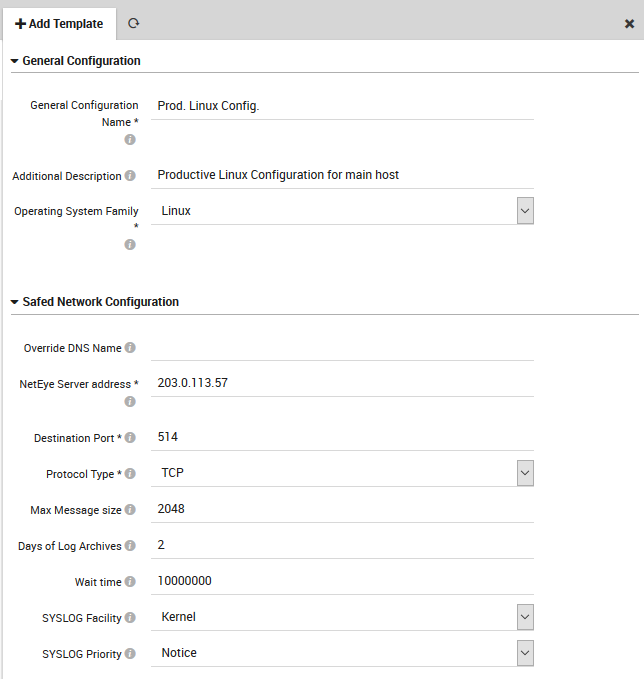Screen dimensions: 644x679
Task: Click info icon beside Days of Log Archives
Action: pos(130,546)
